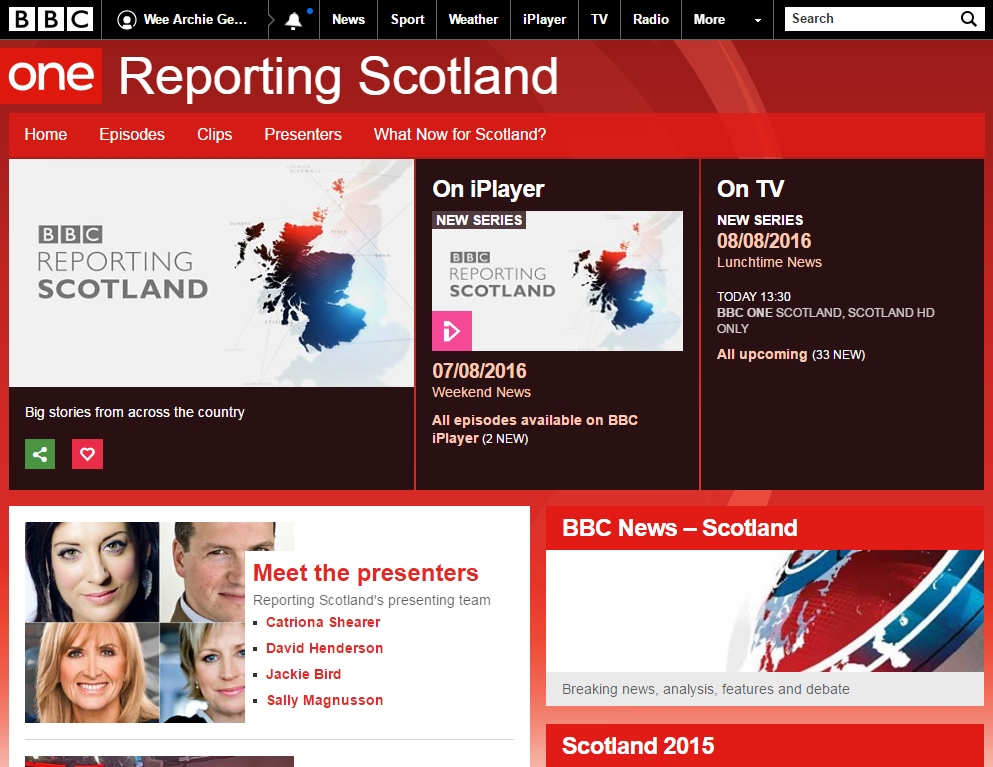Open the Weather menu item
This screenshot has width=993, height=767.
coord(473,20)
